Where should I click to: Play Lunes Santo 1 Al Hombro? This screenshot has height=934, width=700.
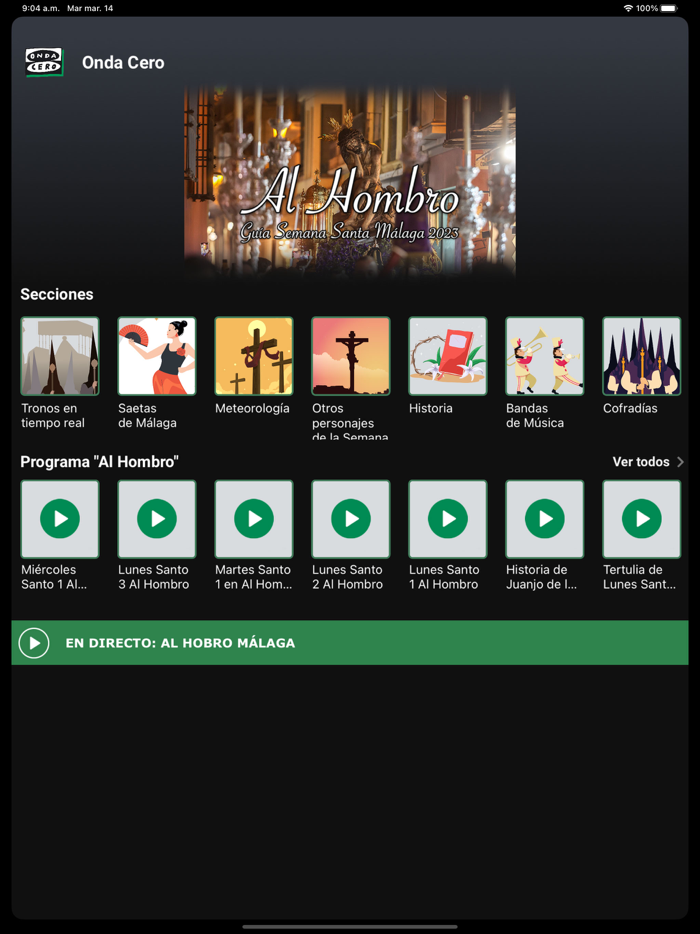[447, 519]
